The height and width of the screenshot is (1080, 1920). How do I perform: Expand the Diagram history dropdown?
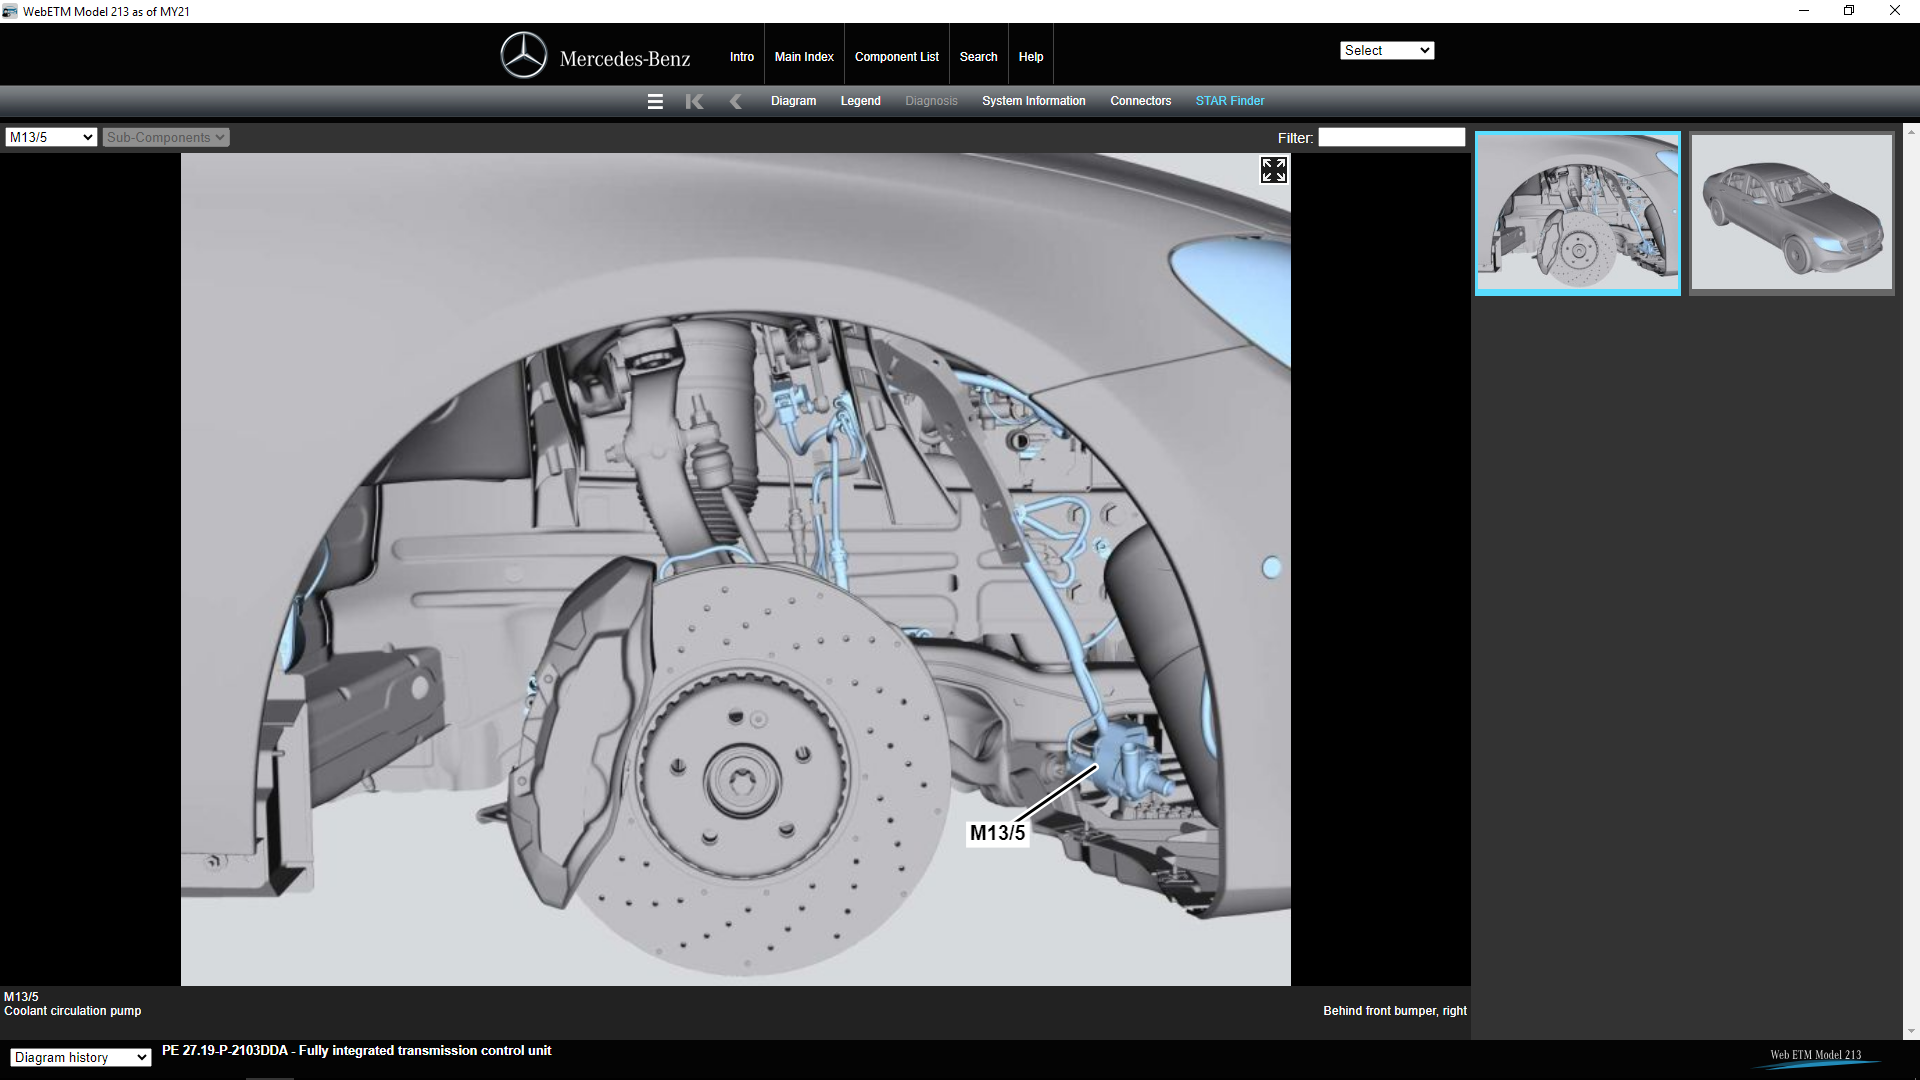pos(80,1057)
